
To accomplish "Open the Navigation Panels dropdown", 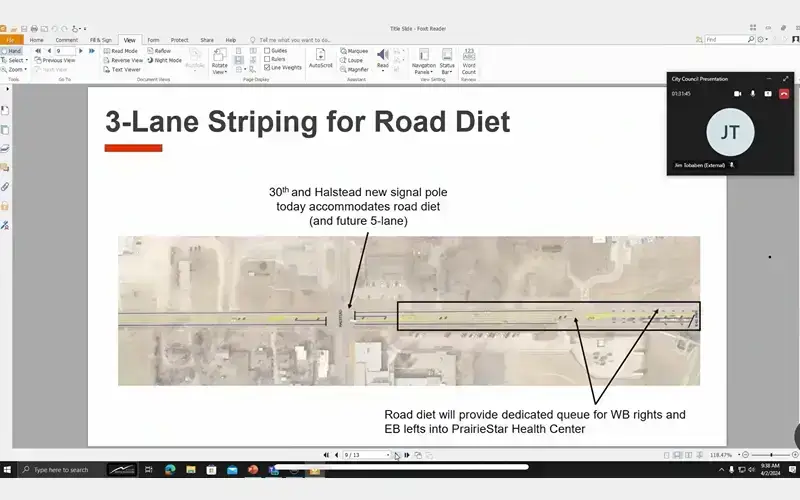I will [424, 62].
